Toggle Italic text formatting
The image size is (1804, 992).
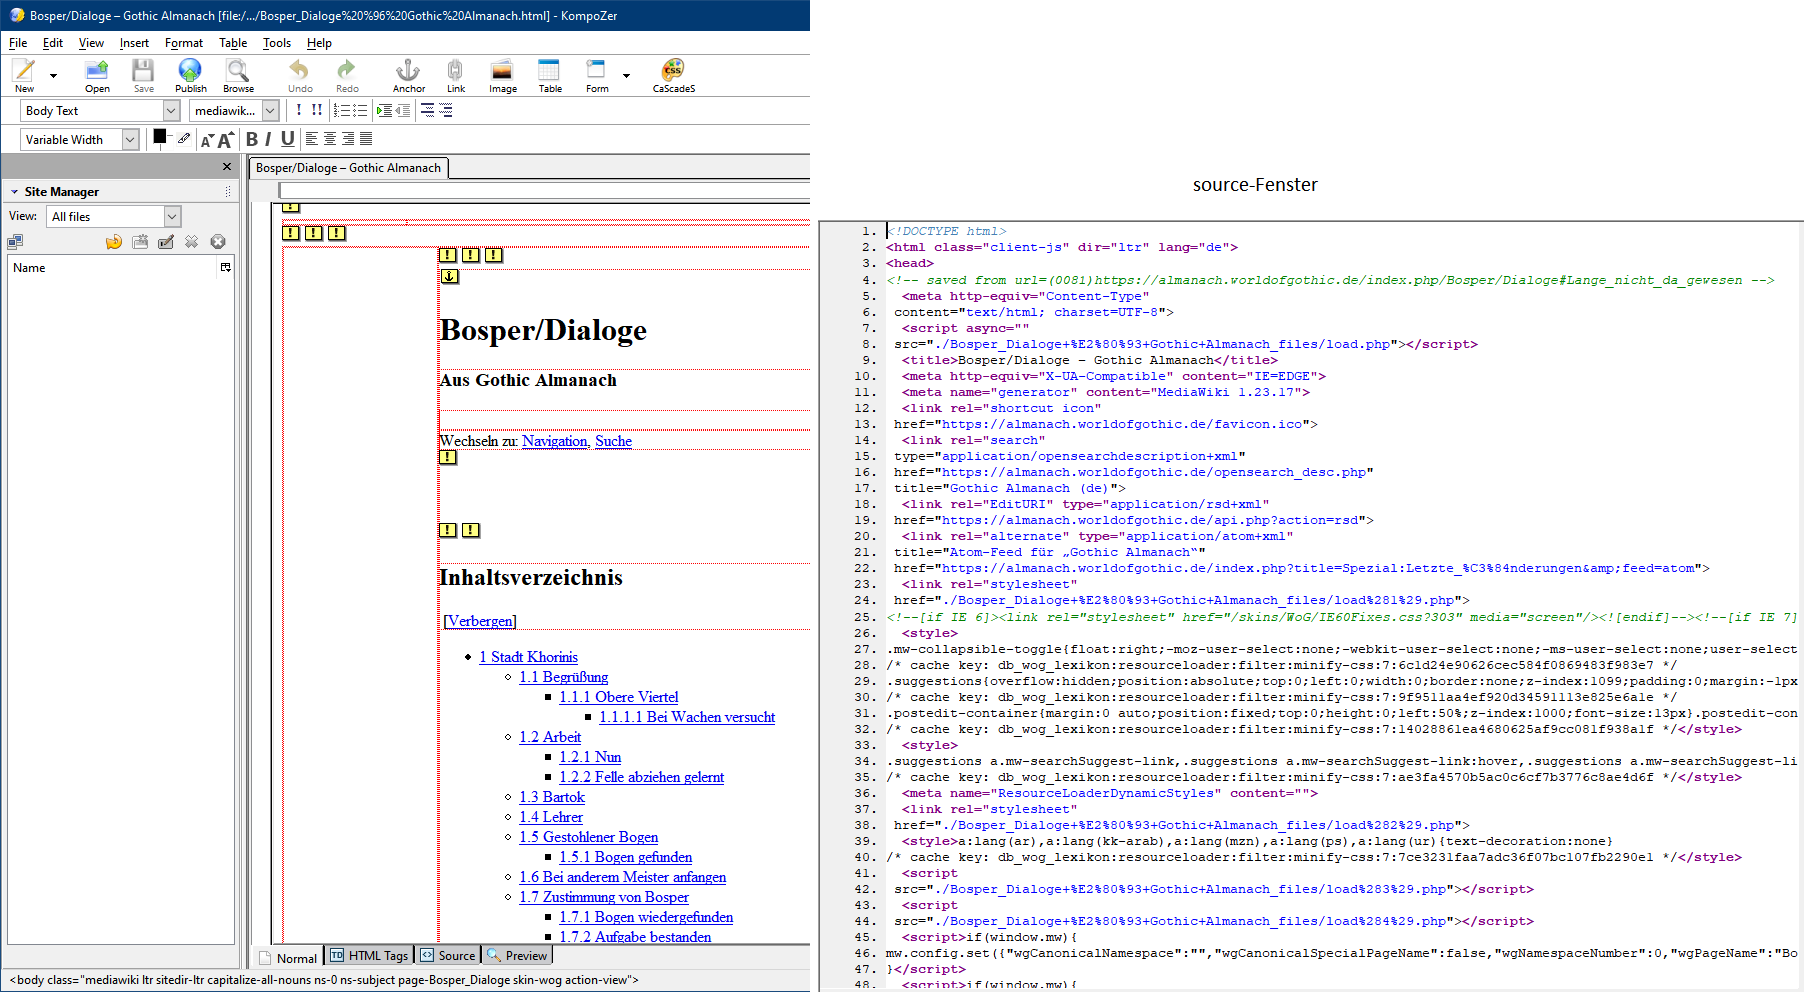click(x=268, y=139)
